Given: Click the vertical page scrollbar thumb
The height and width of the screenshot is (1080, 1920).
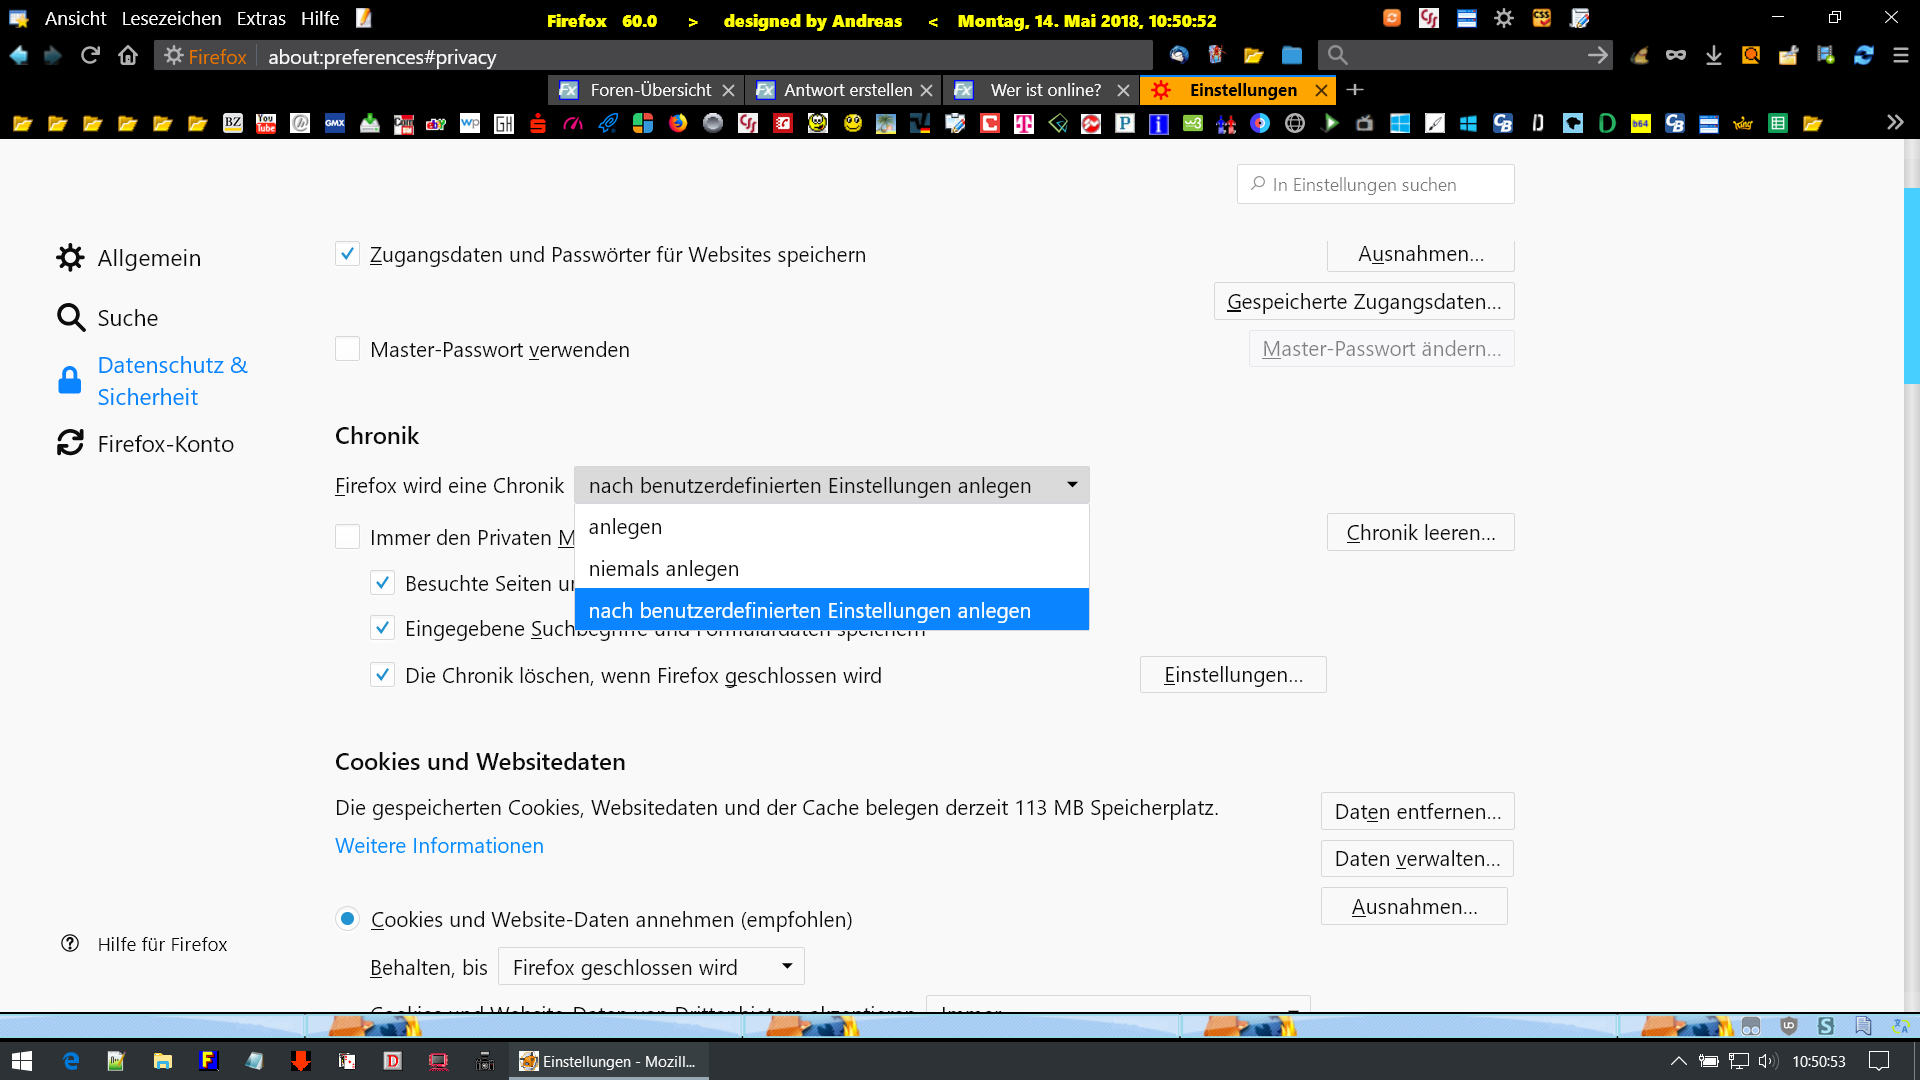Looking at the screenshot, I should coord(1911,285).
